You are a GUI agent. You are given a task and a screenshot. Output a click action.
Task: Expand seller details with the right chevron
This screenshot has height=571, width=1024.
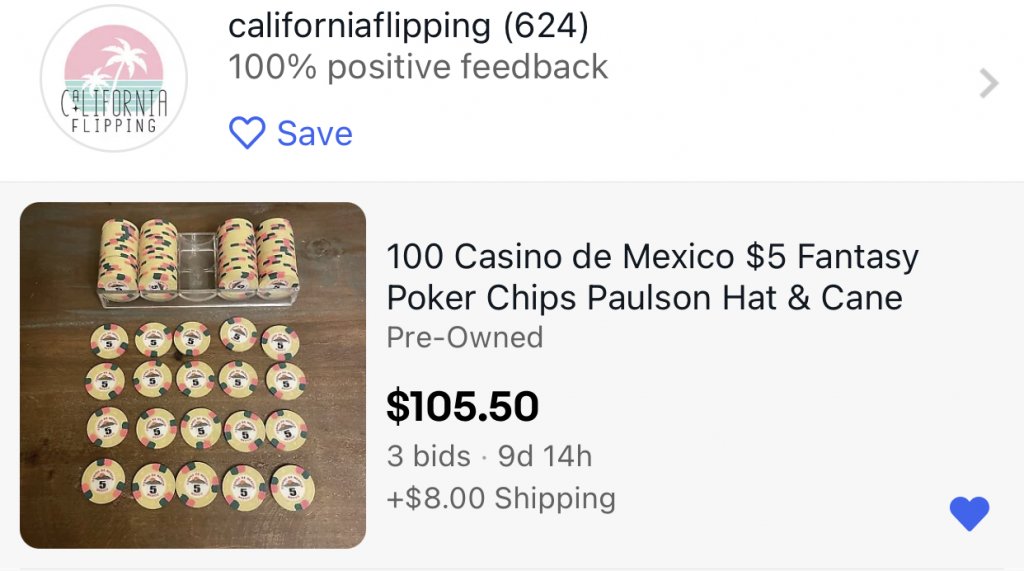[x=988, y=83]
